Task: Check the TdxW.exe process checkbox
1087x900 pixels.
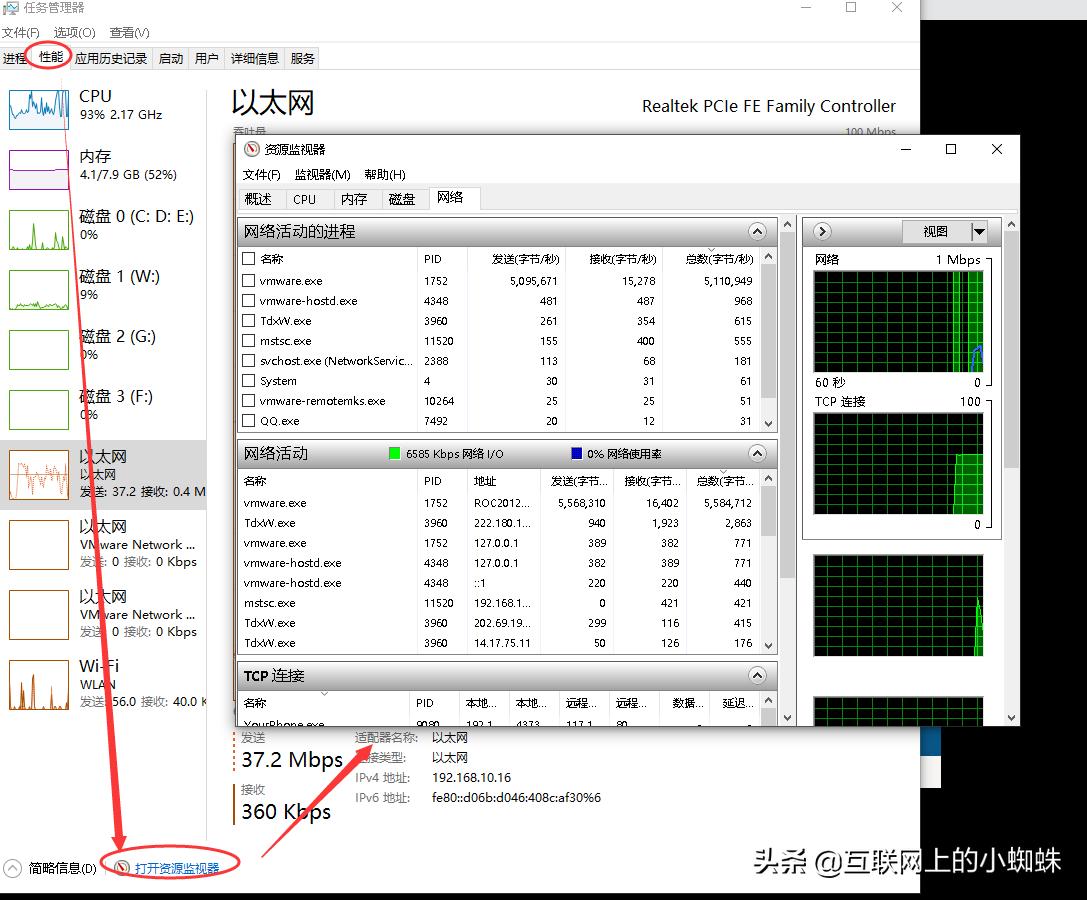Action: pos(249,321)
